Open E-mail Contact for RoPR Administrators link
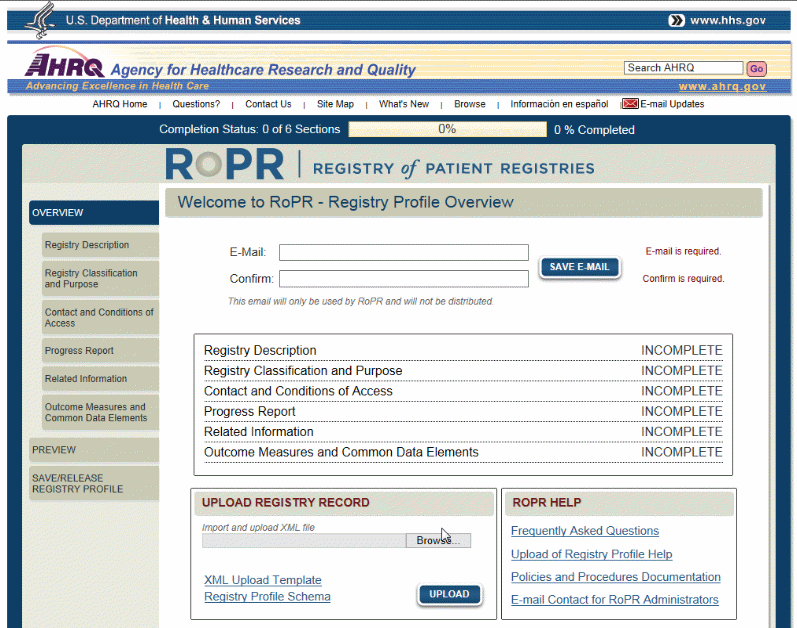797x628 pixels. 615,600
